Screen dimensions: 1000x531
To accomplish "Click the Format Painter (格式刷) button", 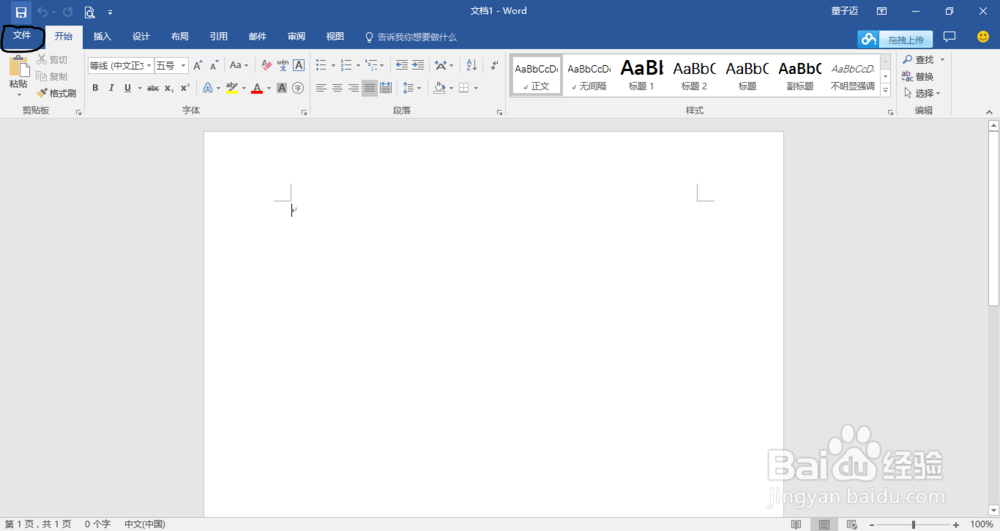I will (x=57, y=93).
